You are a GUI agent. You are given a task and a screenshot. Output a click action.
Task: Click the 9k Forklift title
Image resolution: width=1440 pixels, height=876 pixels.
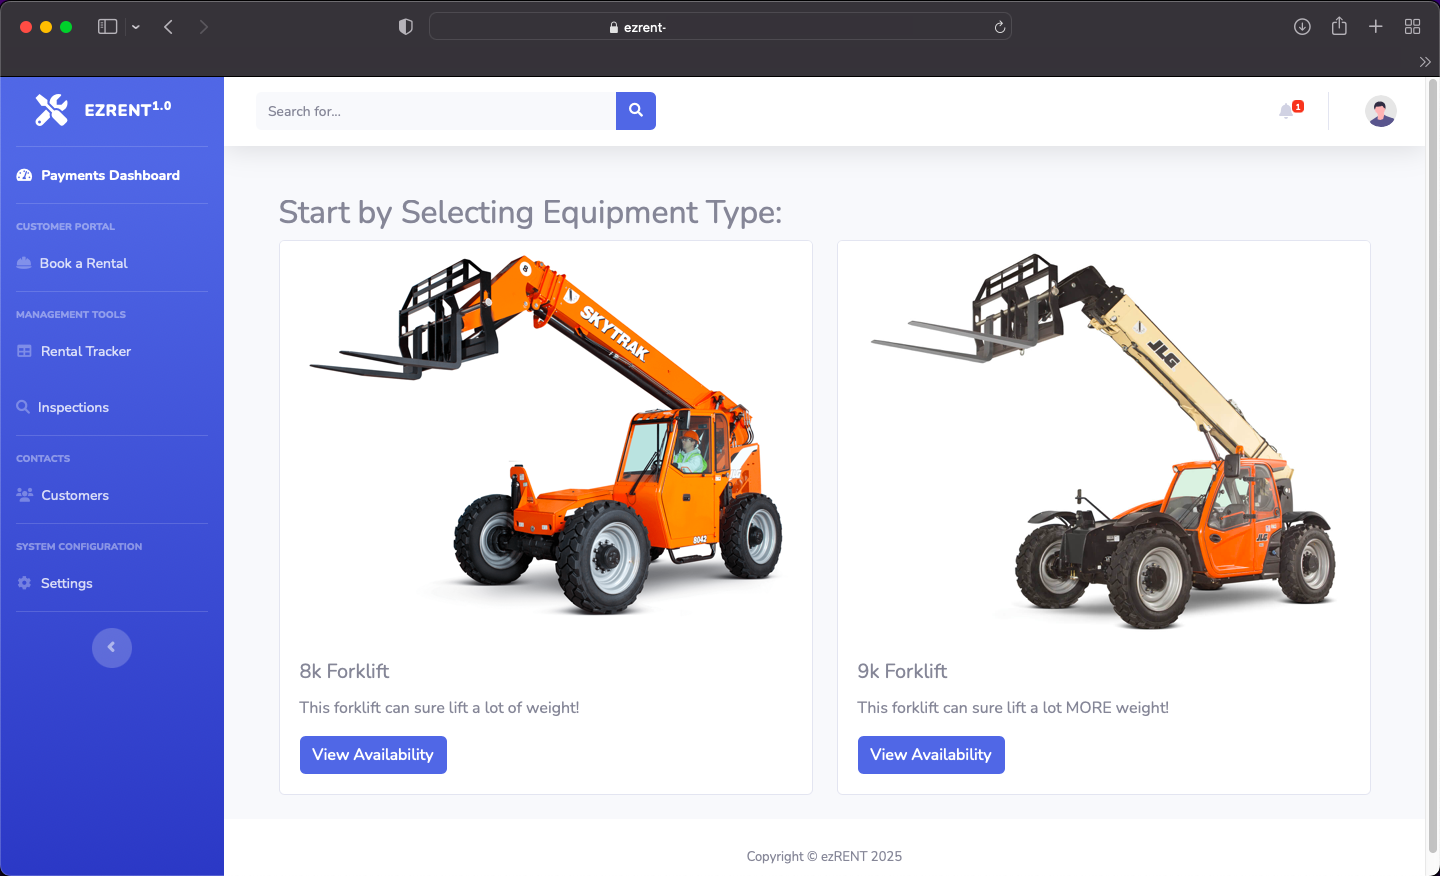[x=902, y=671]
